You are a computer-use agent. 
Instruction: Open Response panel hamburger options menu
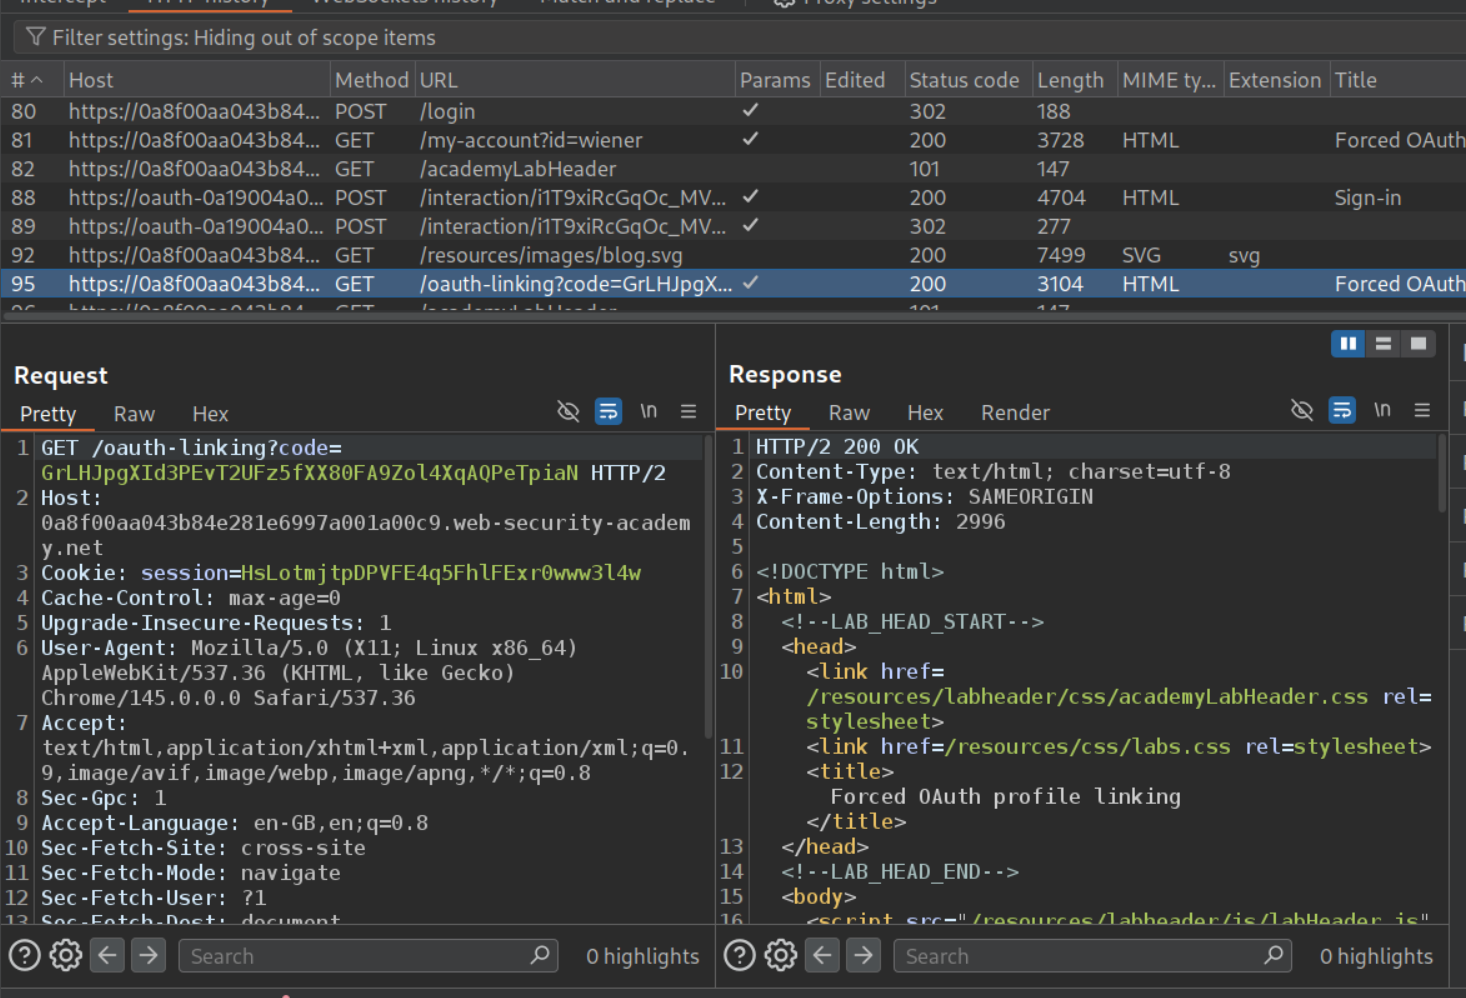(1422, 410)
